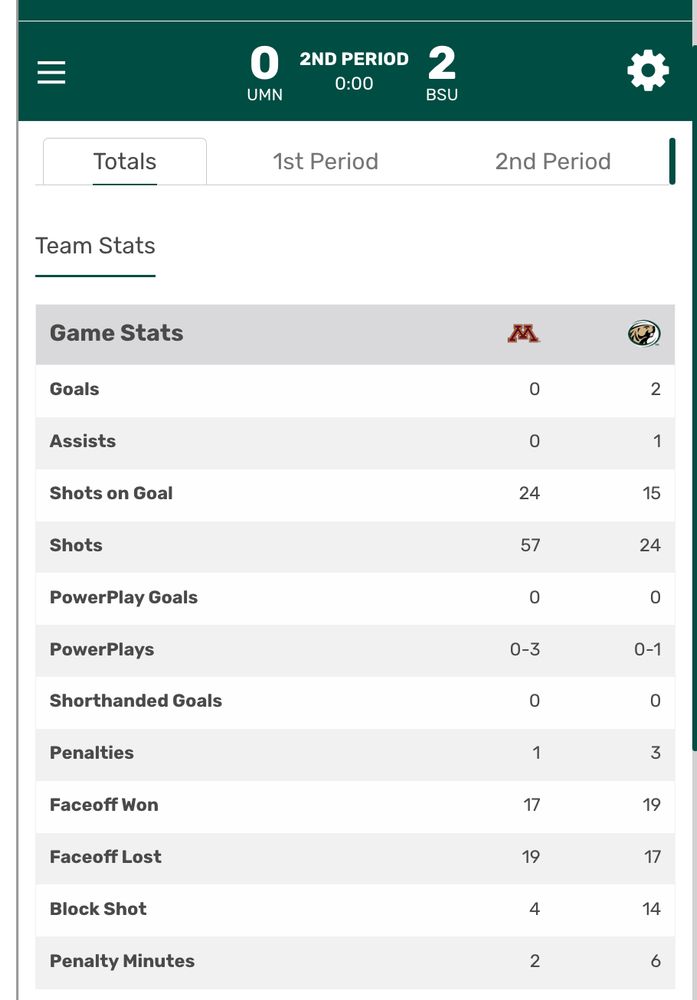Switch to the 1st Period tab
Image resolution: width=697 pixels, height=1000 pixels.
(x=325, y=162)
